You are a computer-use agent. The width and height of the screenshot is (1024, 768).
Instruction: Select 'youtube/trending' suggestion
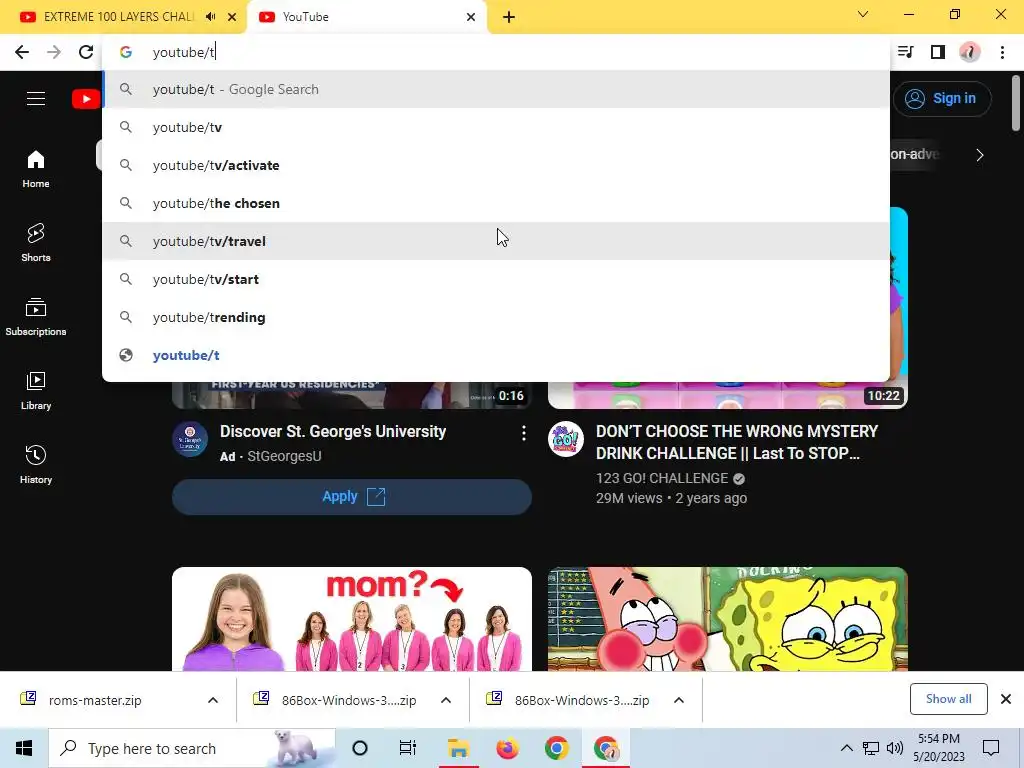pyautogui.click(x=496, y=317)
